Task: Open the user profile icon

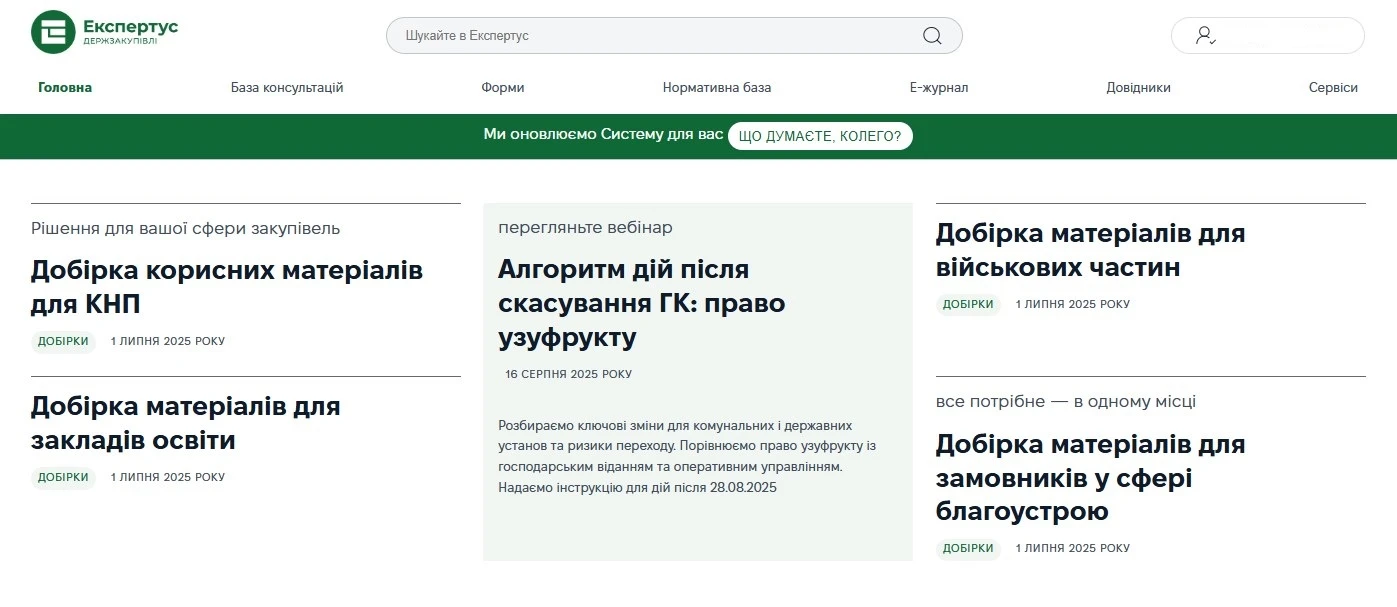Action: click(1205, 36)
